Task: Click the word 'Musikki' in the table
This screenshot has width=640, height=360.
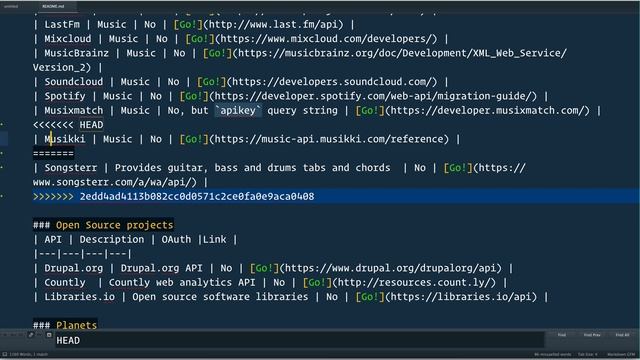Action: pos(65,139)
